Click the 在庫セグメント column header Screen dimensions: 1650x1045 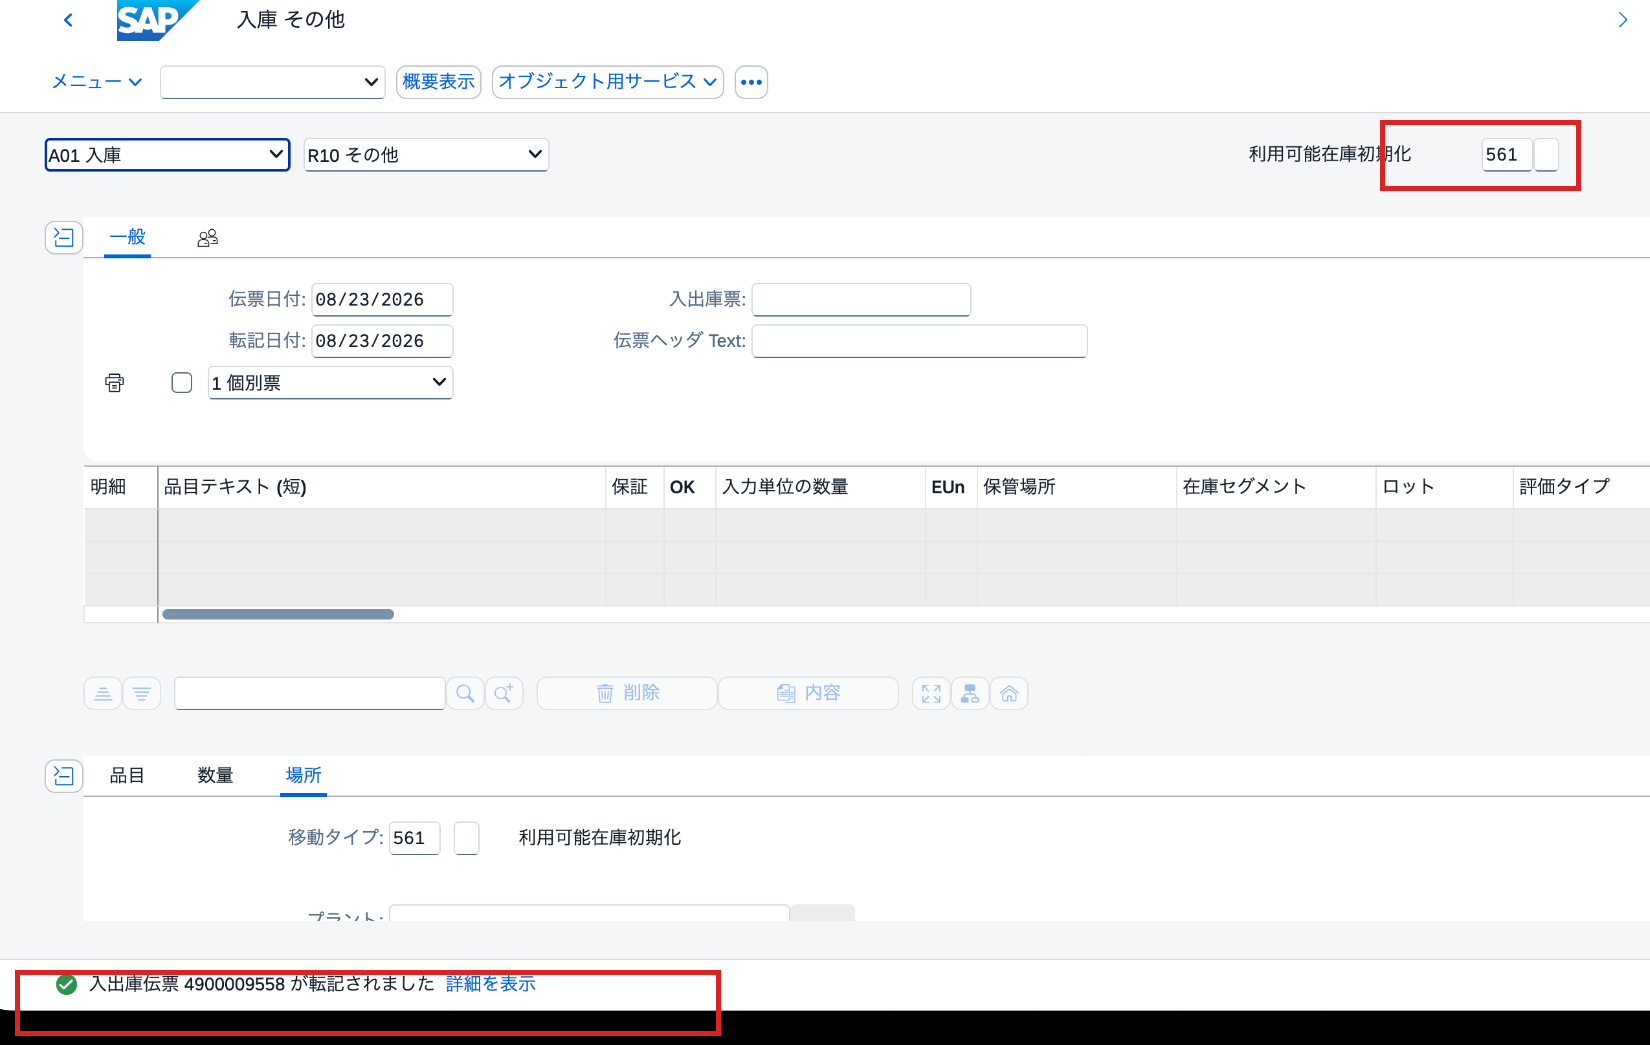(x=1276, y=487)
